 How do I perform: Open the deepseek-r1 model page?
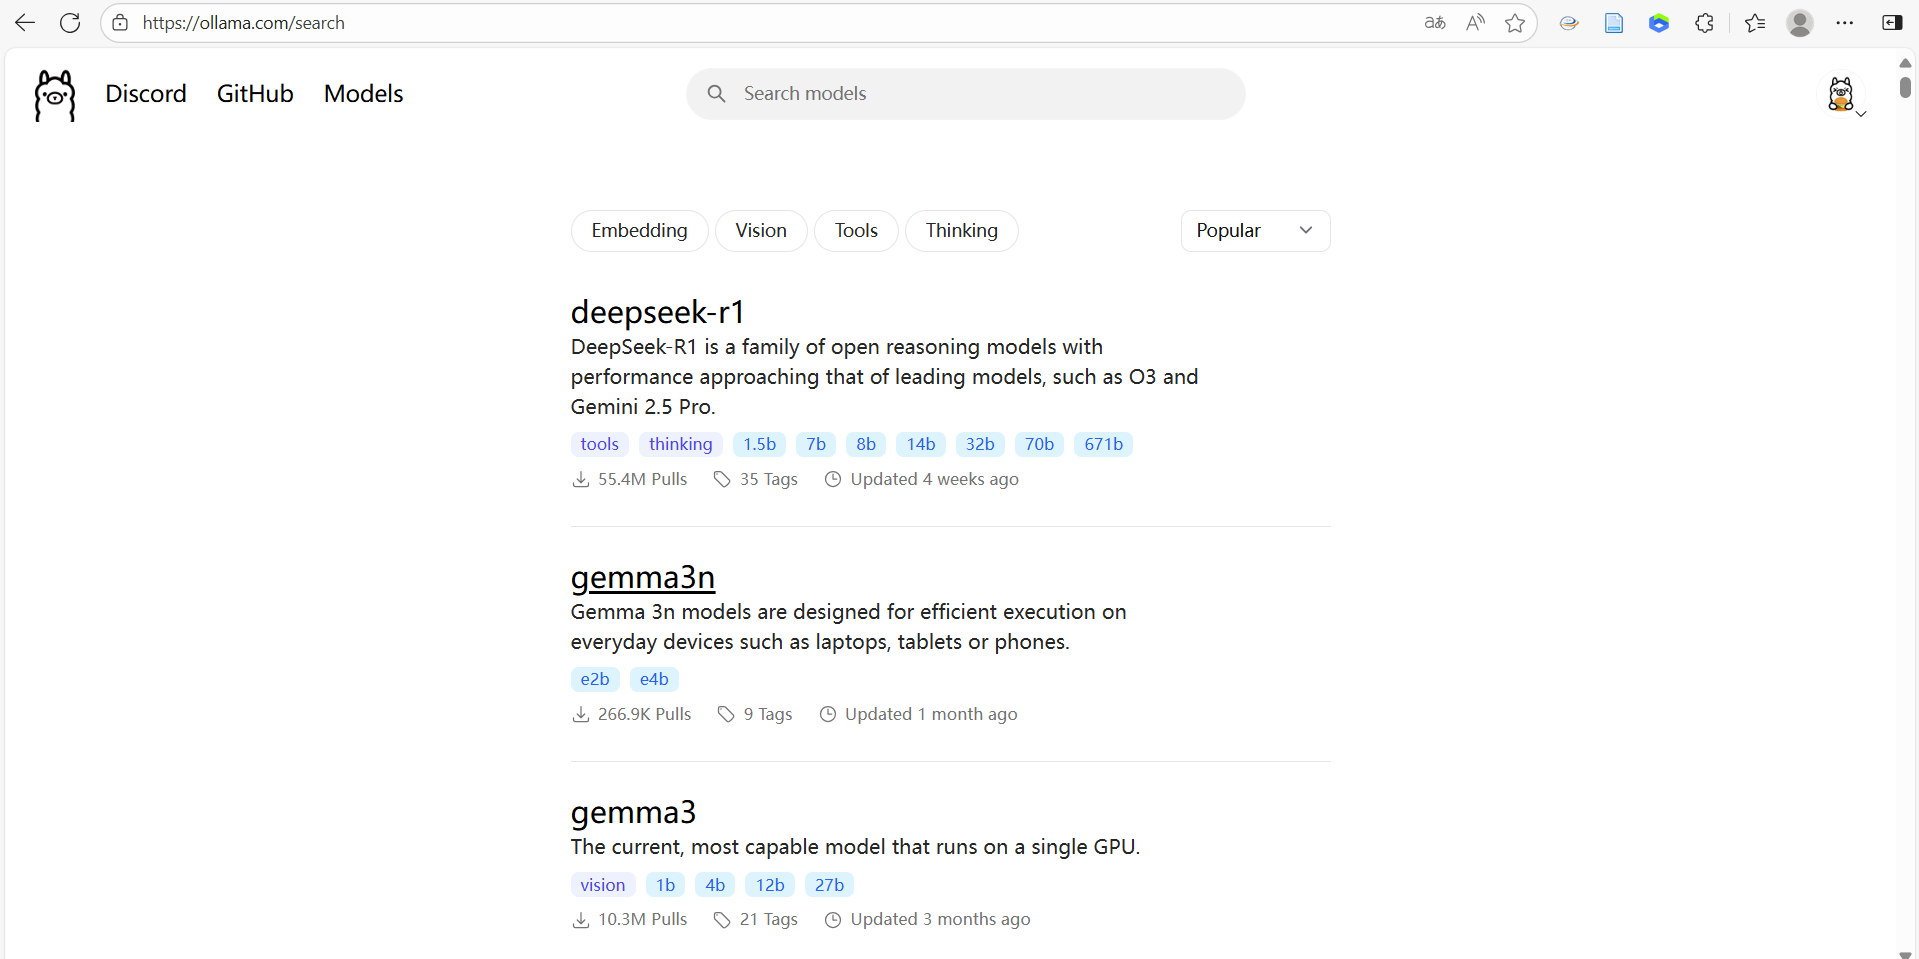(658, 312)
